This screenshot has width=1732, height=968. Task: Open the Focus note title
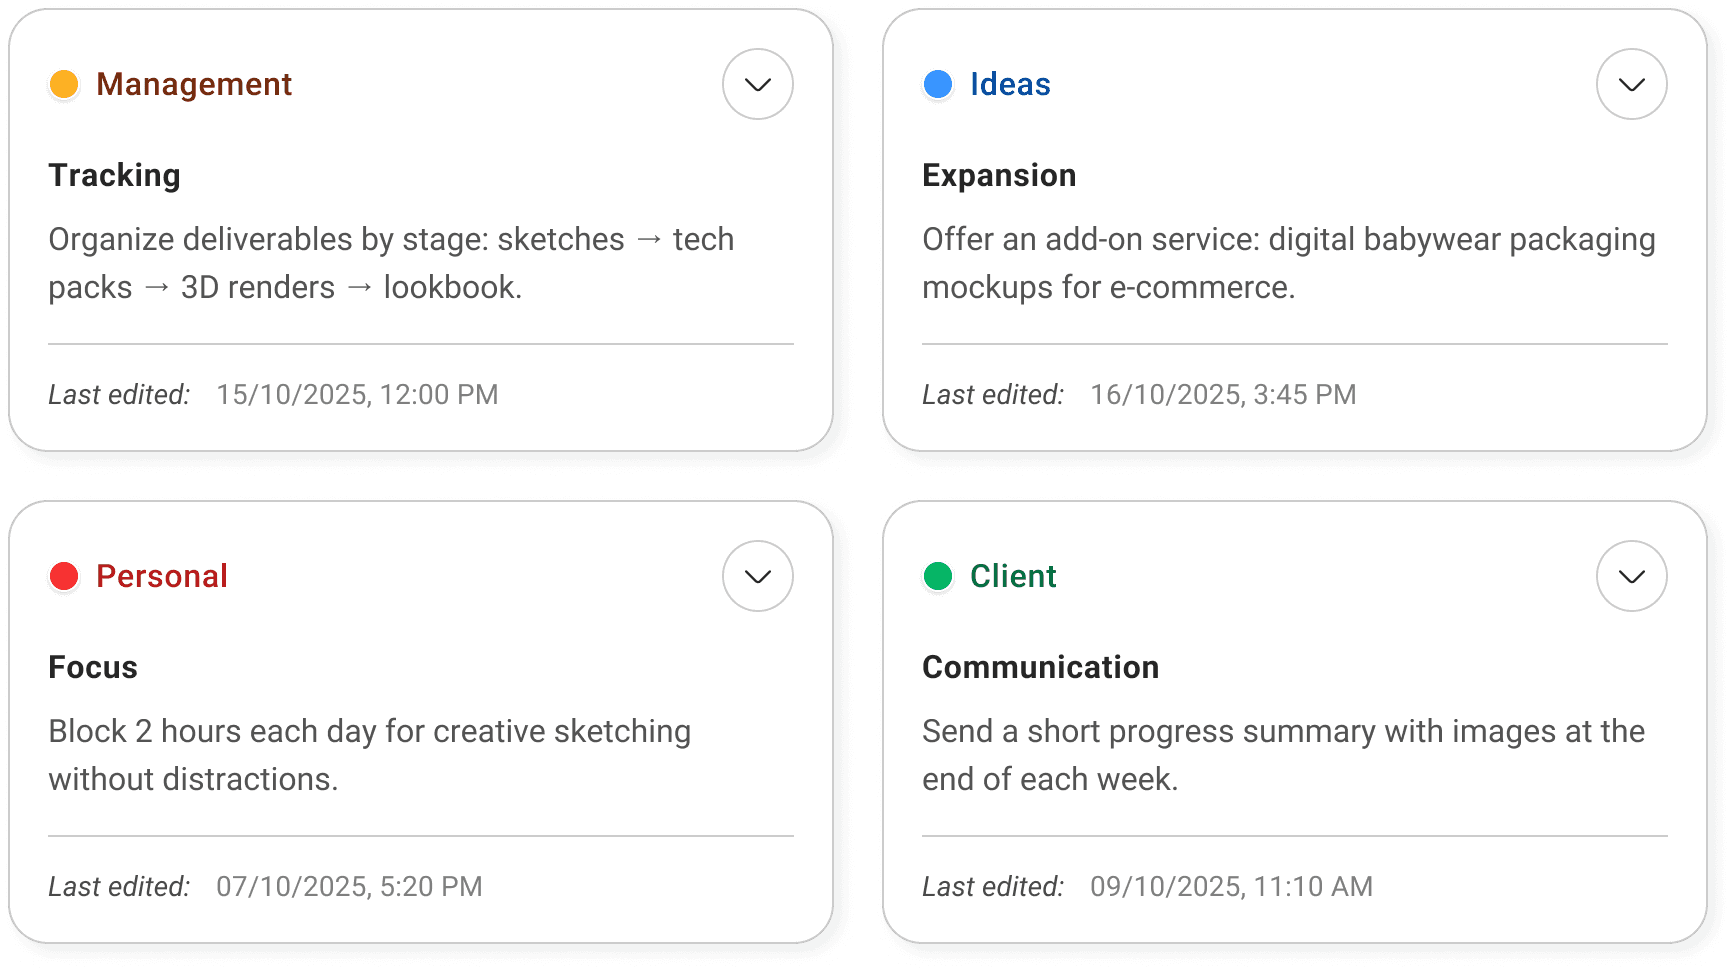[93, 667]
